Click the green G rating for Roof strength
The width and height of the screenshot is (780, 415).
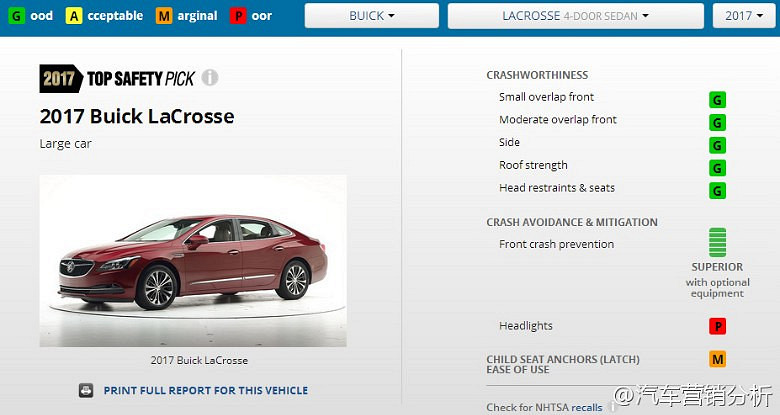click(717, 168)
